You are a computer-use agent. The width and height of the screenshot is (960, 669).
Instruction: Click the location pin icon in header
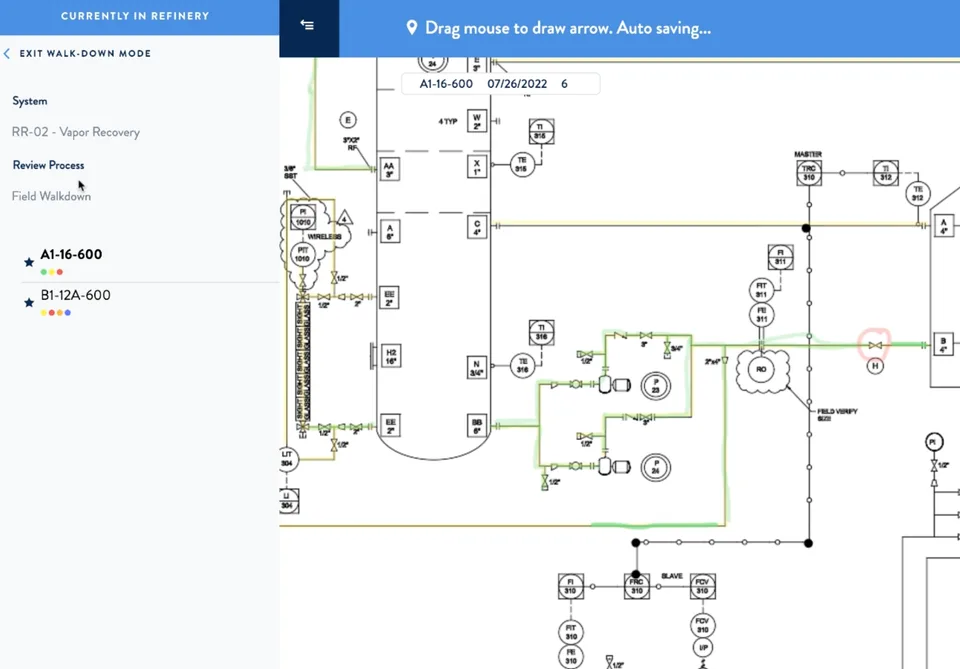(412, 28)
